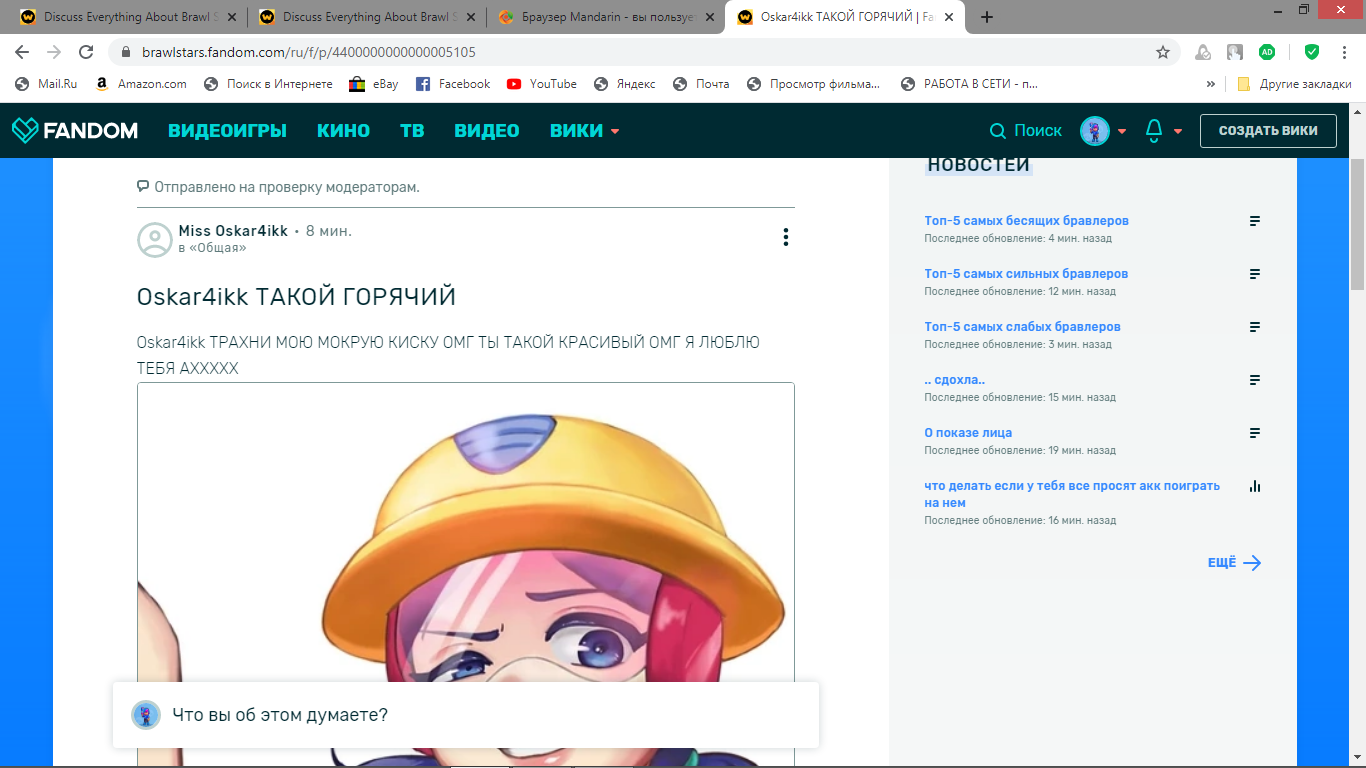The width and height of the screenshot is (1366, 768).
Task: Open the Просмотр фильма bookmark
Action: [x=813, y=84]
